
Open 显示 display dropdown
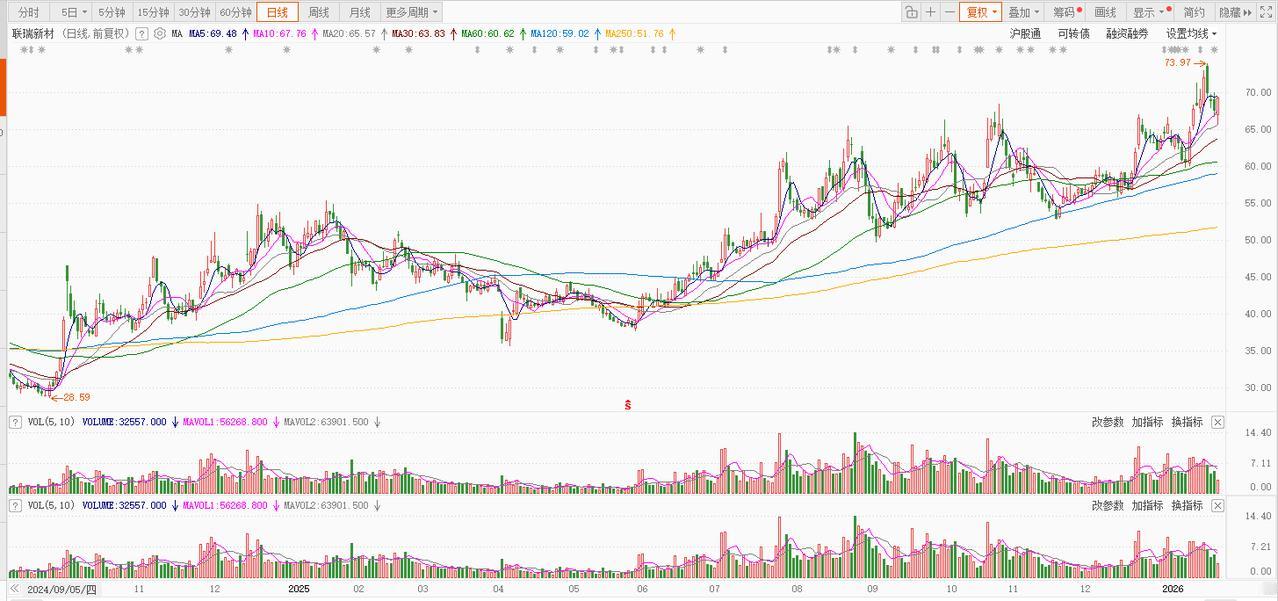[1148, 12]
